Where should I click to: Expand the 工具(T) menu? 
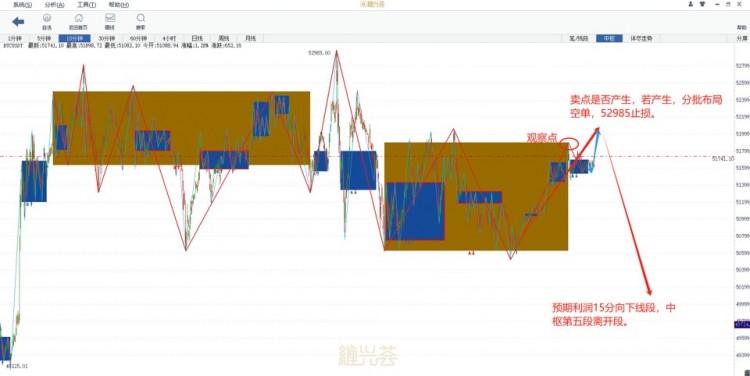[x=87, y=5]
